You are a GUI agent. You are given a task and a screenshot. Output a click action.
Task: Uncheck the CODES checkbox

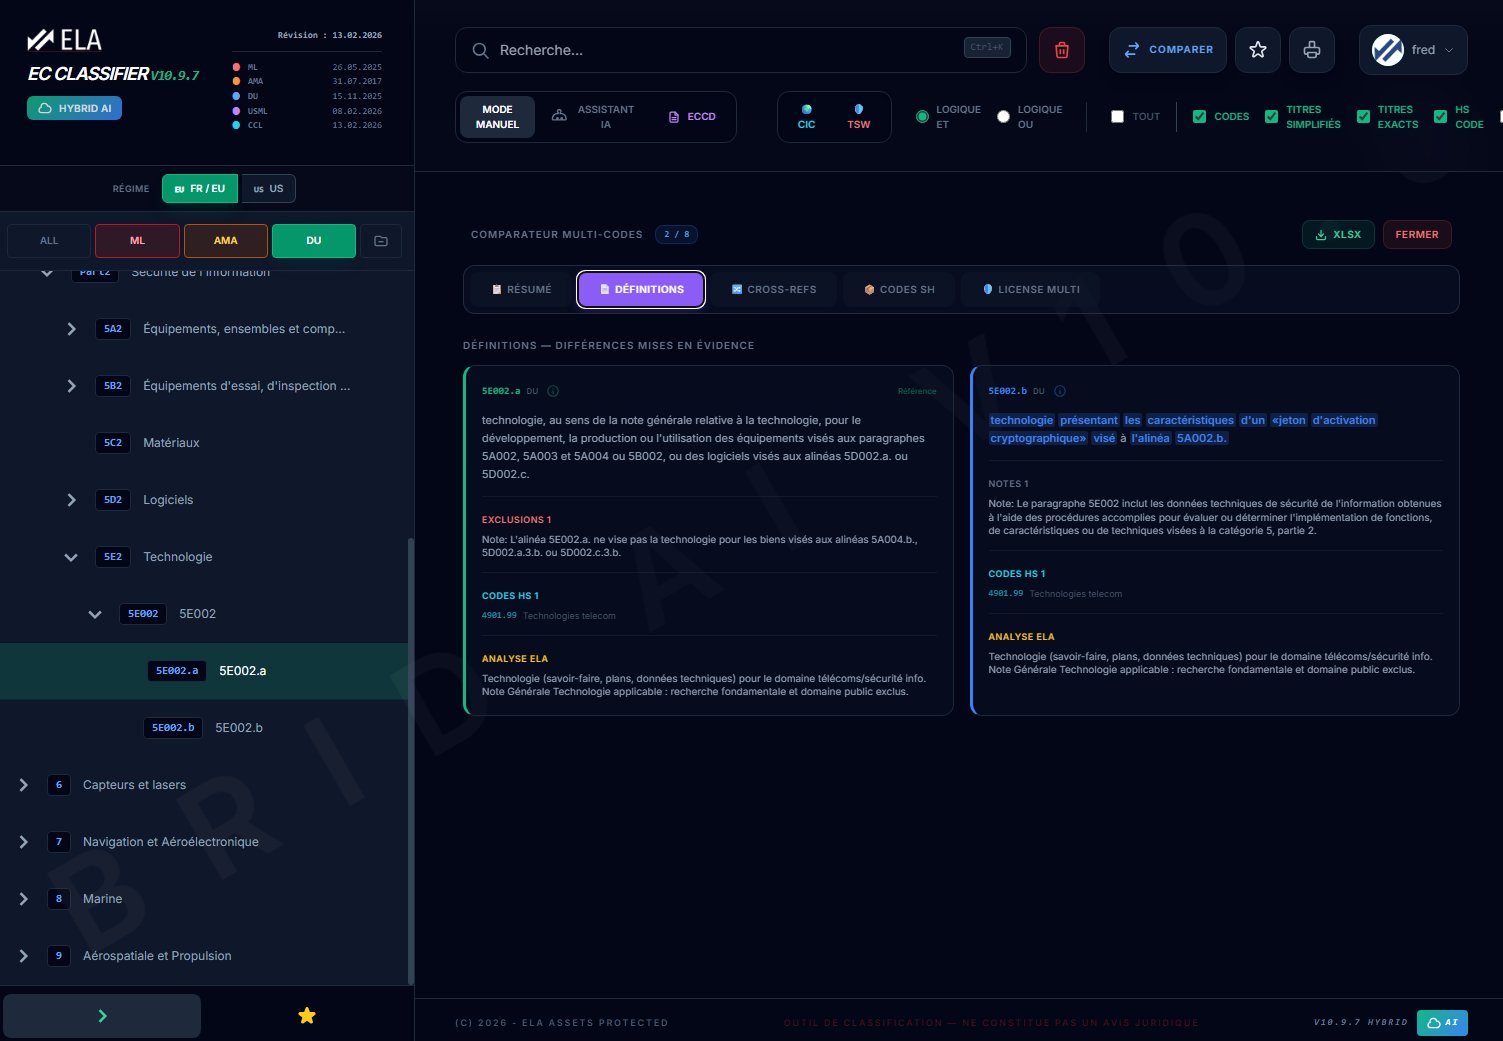[x=1199, y=117]
